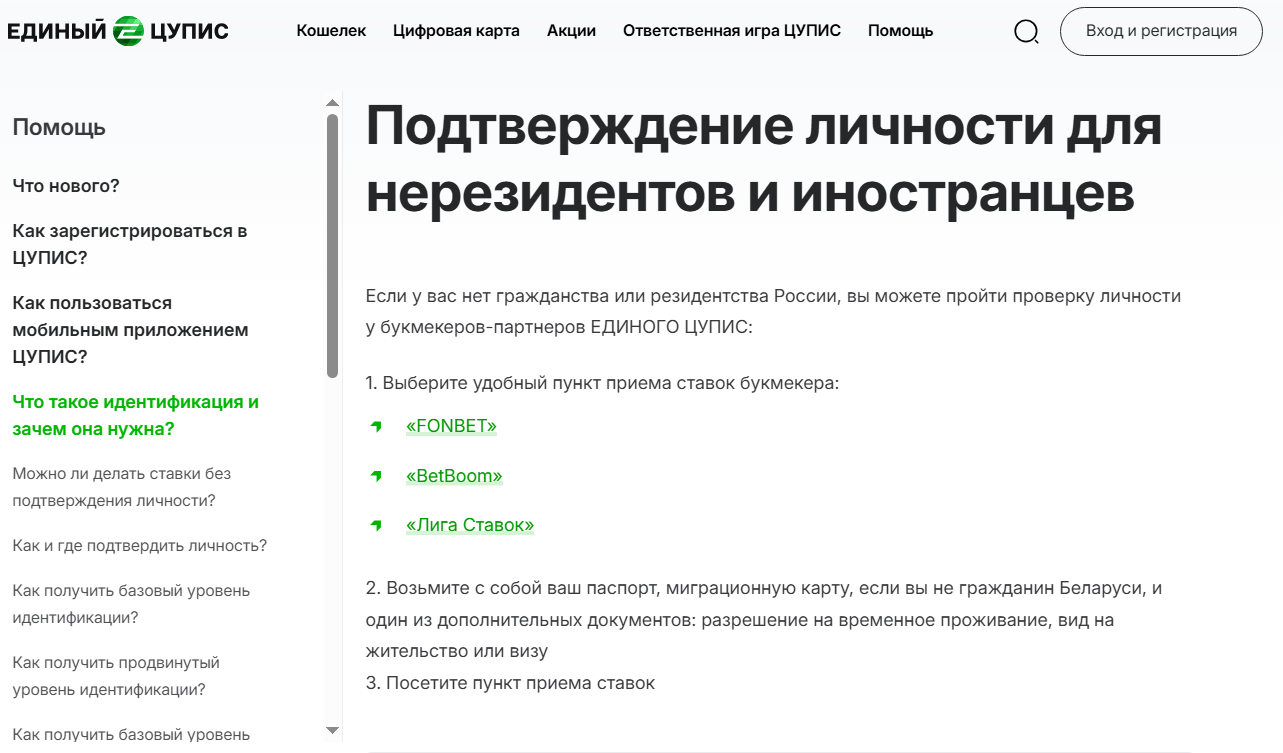Click the arrow bullet beside «FONBET»

click(377, 427)
